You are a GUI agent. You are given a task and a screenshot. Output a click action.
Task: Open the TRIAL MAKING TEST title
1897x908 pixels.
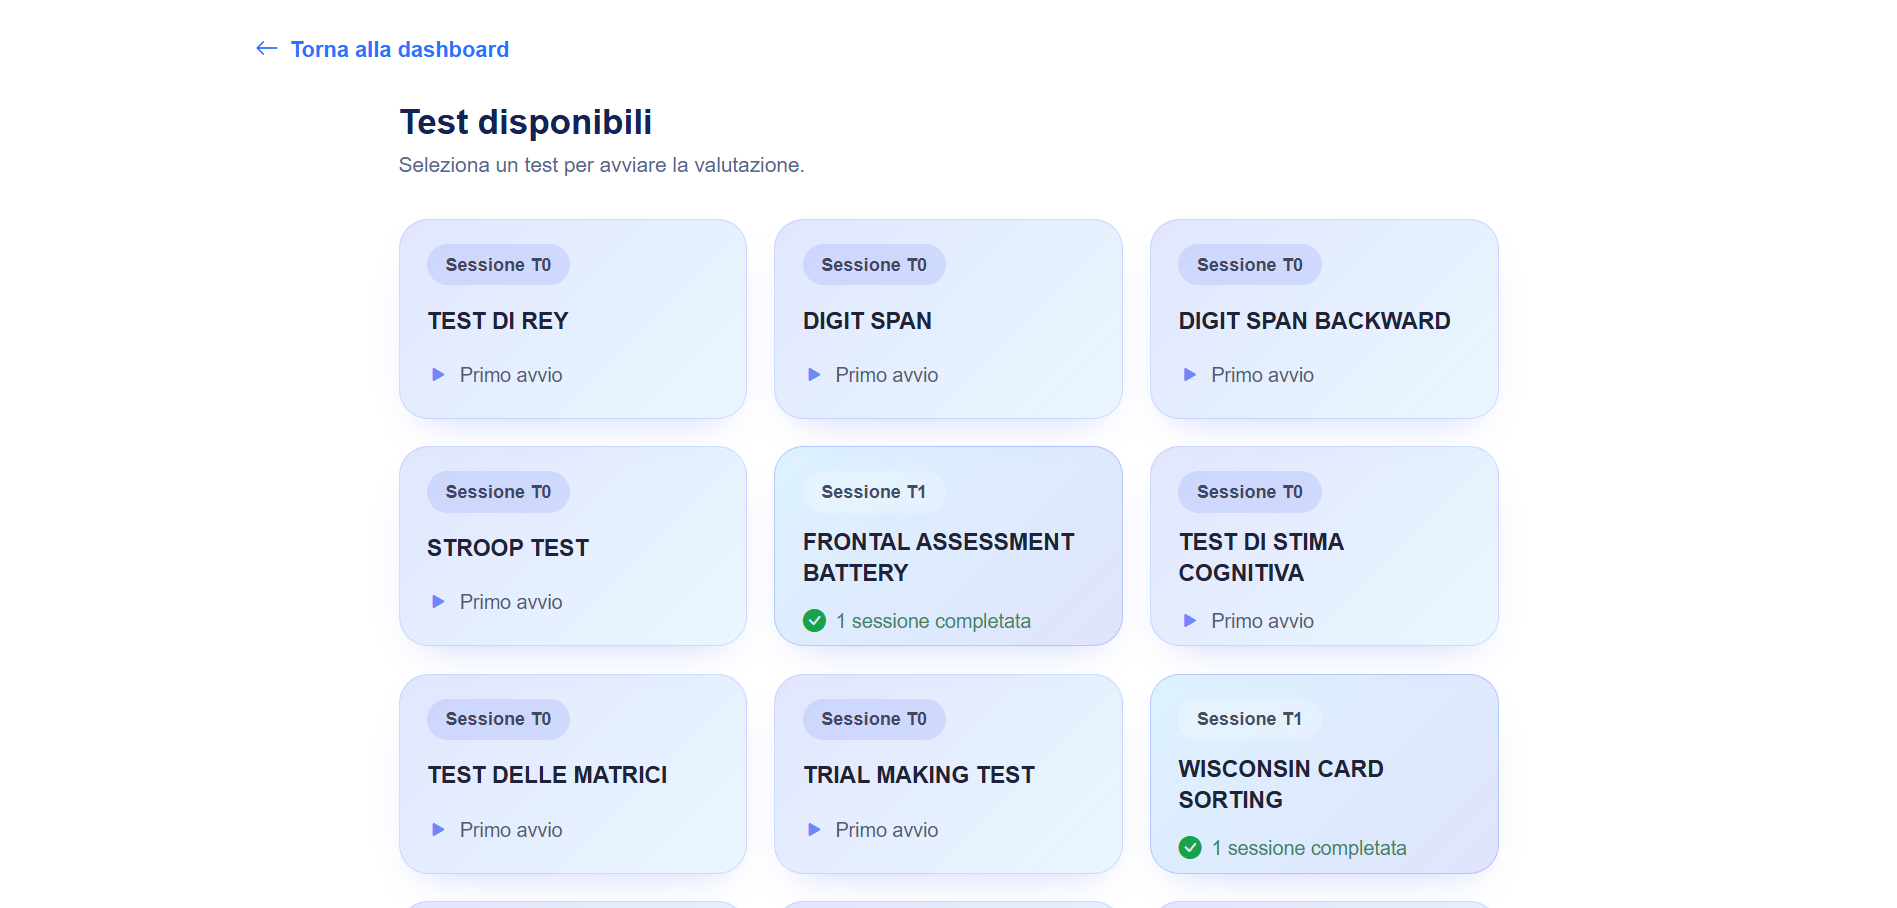pyautogui.click(x=919, y=775)
